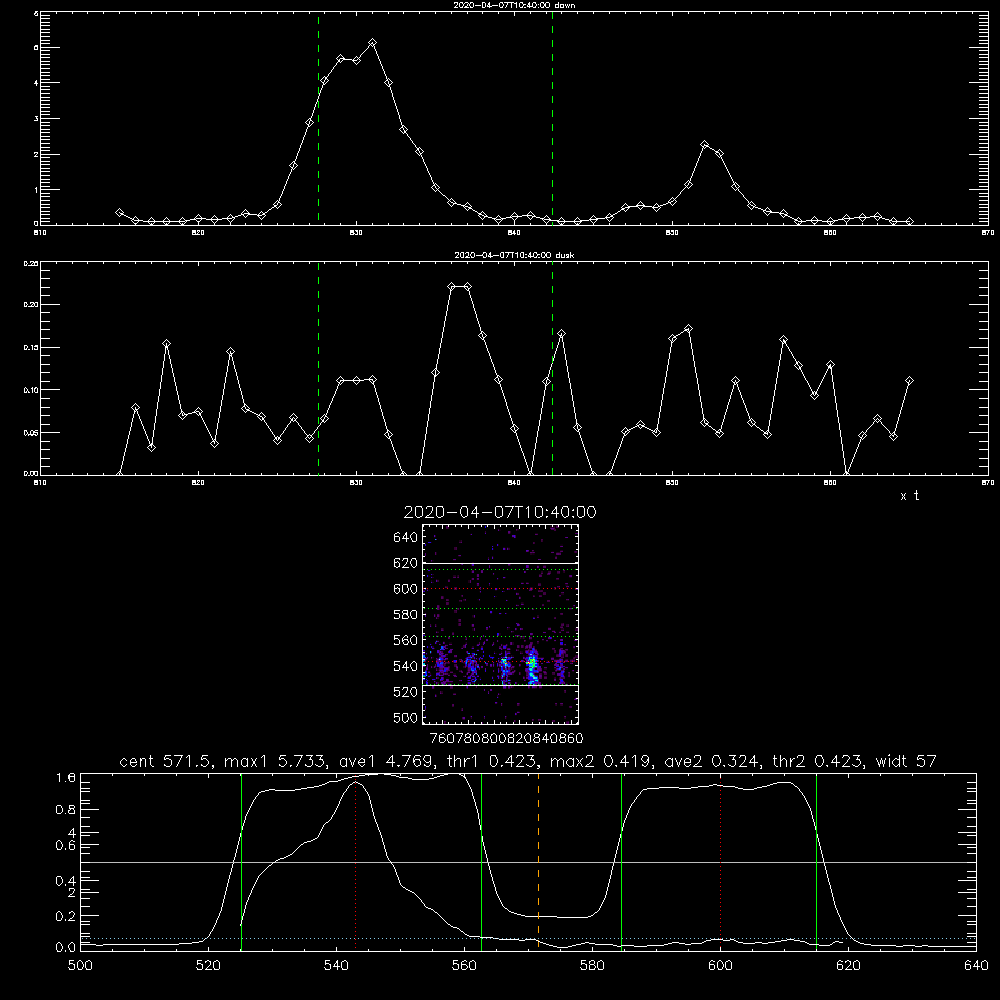The image size is (1000, 1000).
Task: Click the red dotted line near 543 in bottom plot
Action: click(355, 867)
